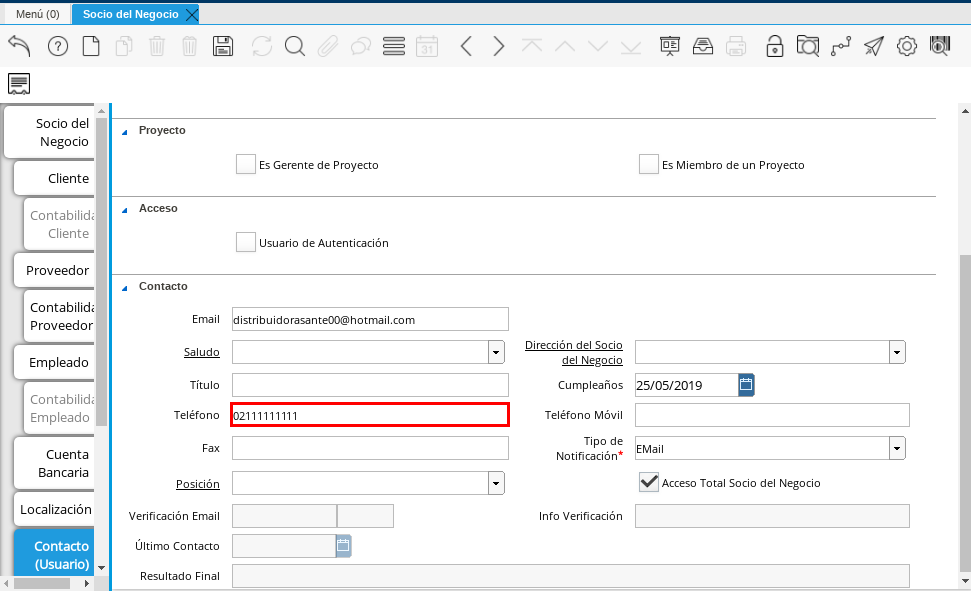This screenshot has height=594, width=971.
Task: Uncheck Acceso Total Socio del Negocio
Action: coord(649,483)
